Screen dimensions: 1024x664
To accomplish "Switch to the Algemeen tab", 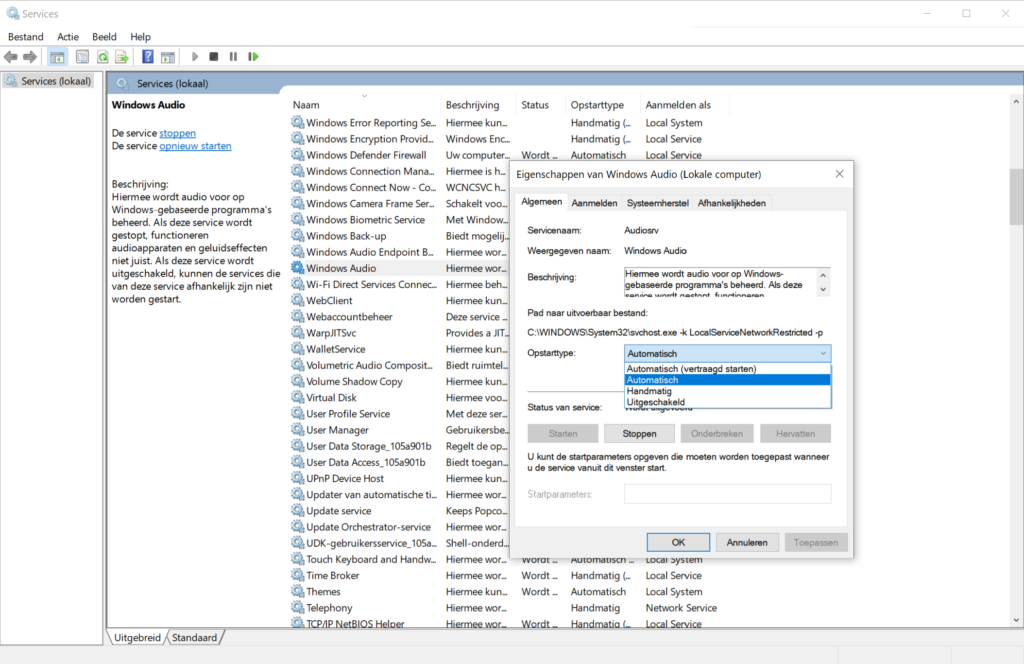I will 541,202.
